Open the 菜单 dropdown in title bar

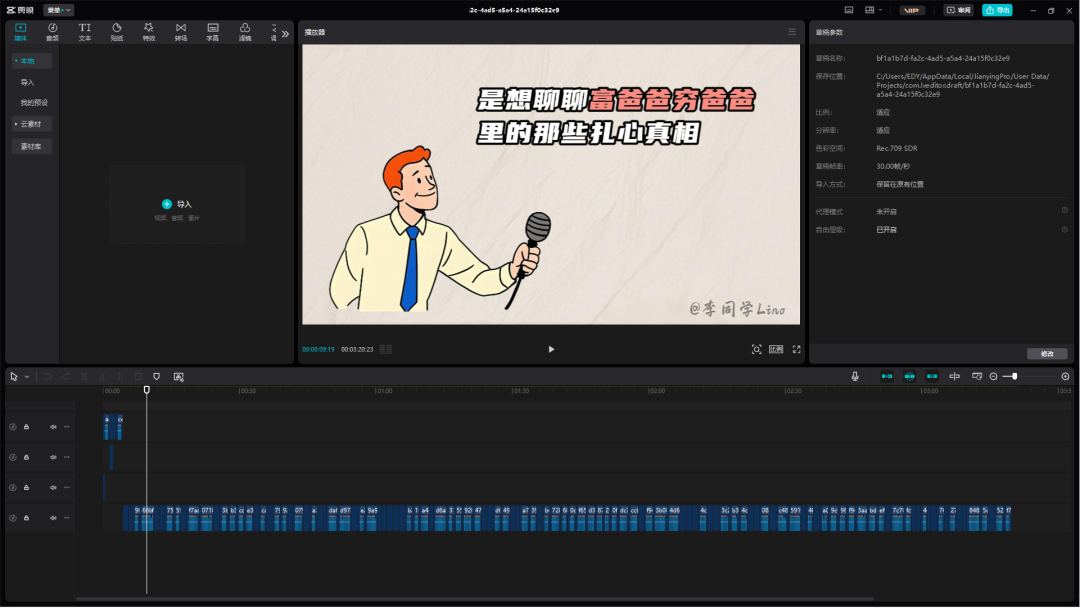pyautogui.click(x=58, y=10)
